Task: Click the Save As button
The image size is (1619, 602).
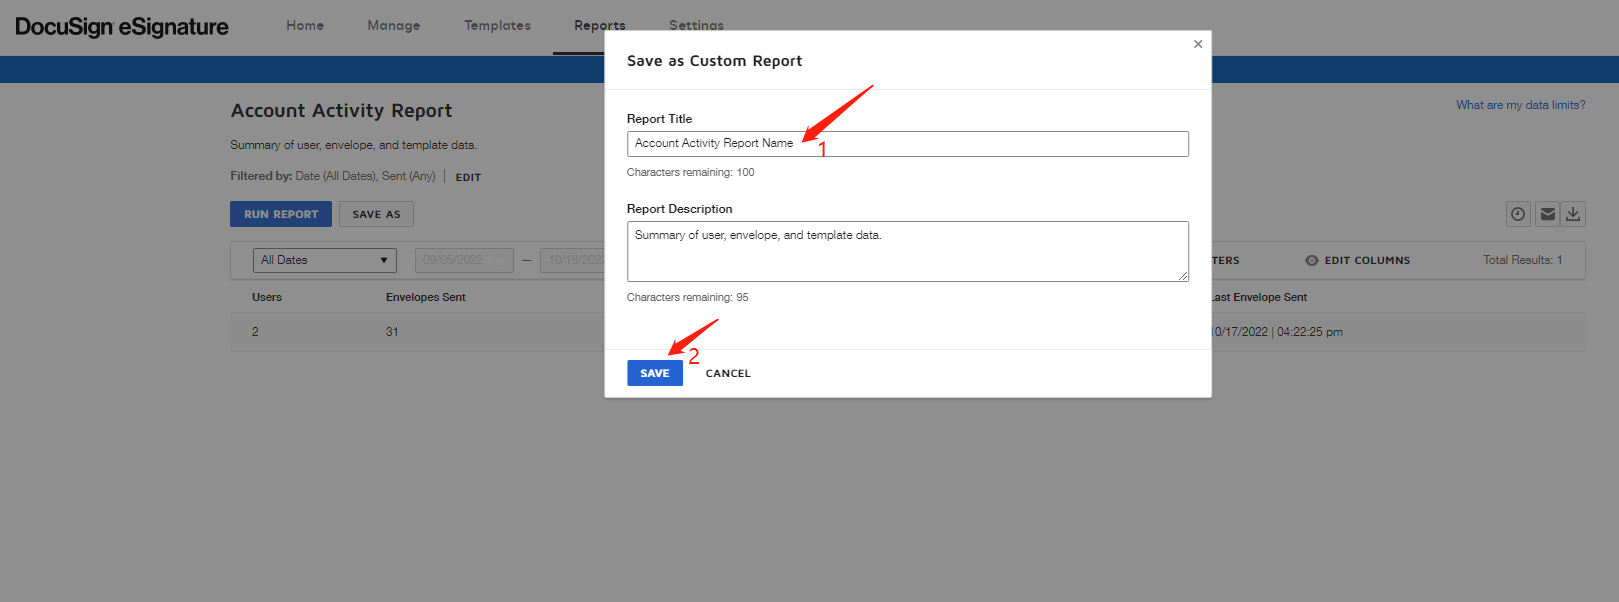Action: click(x=376, y=214)
